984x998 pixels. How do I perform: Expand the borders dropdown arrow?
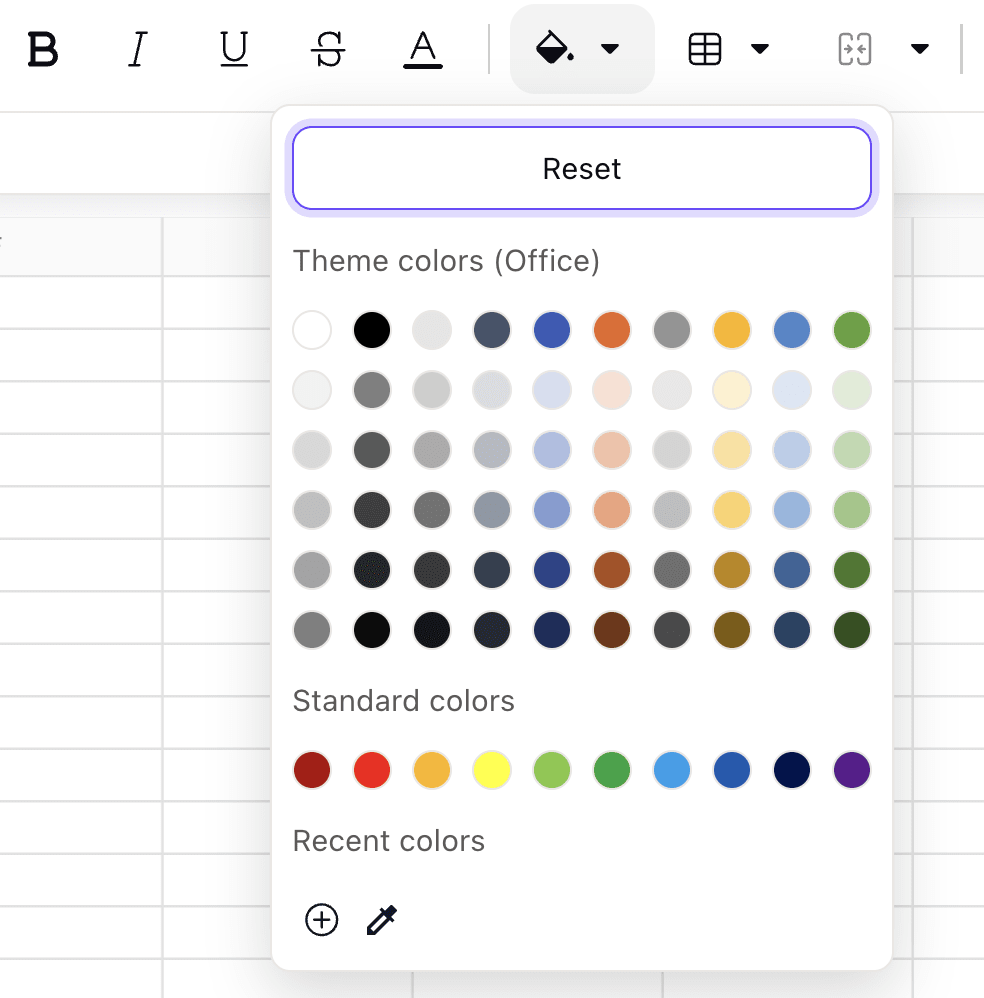[762, 47]
